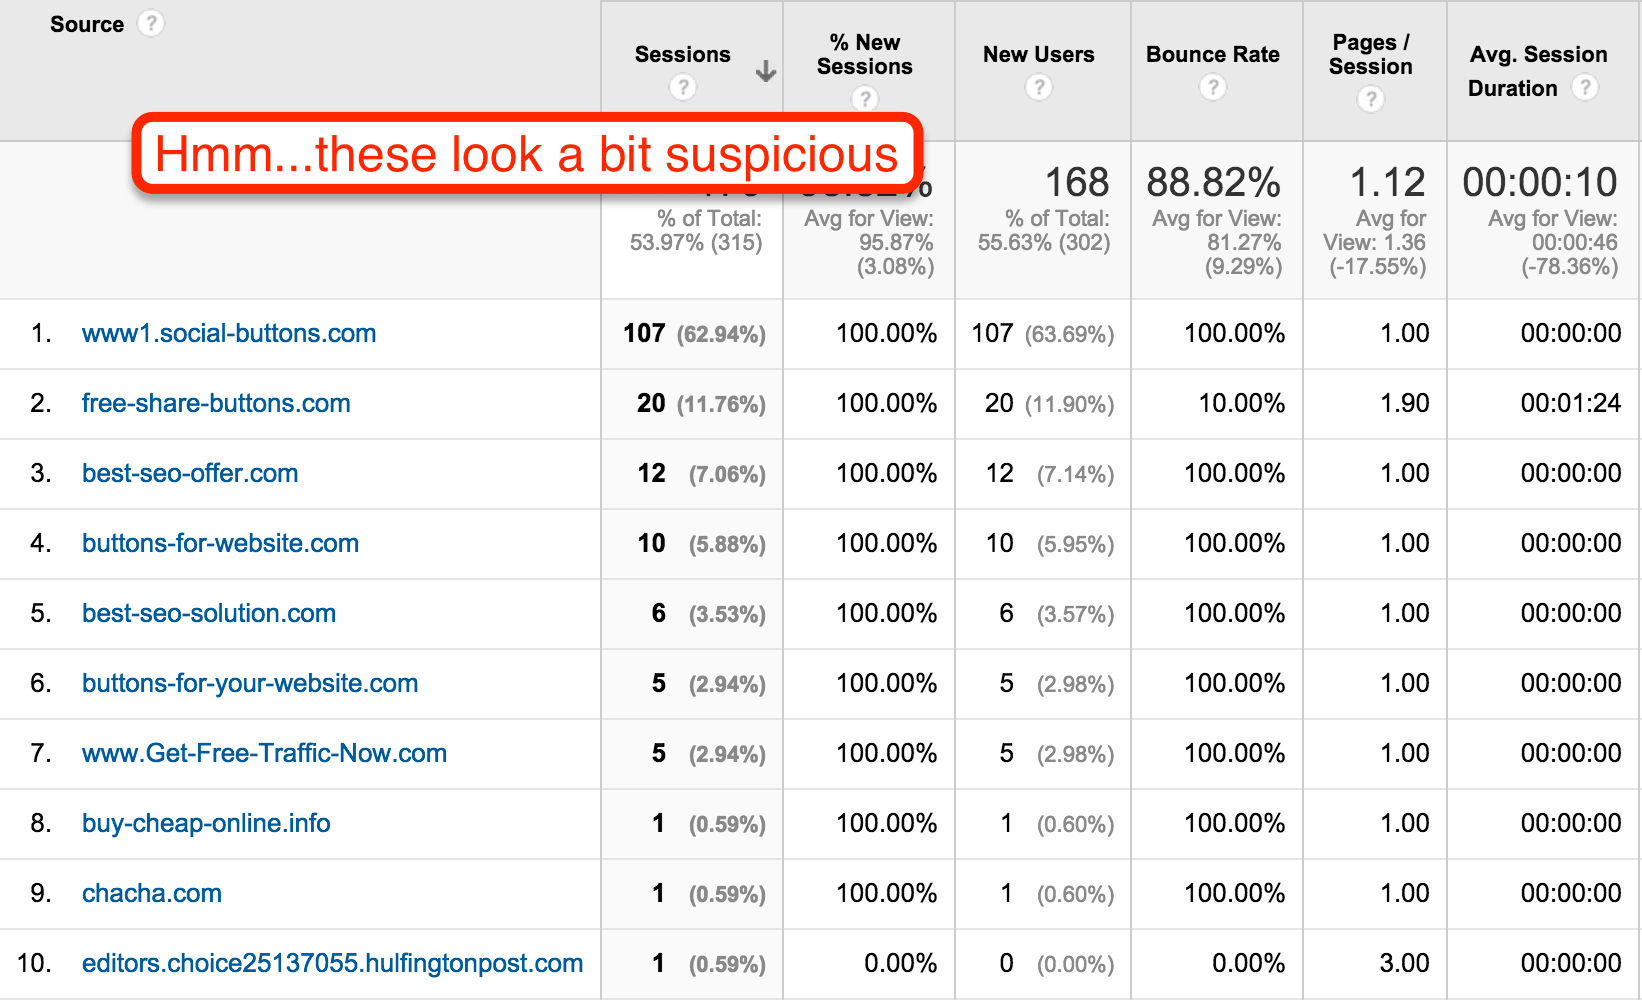
Task: Click the Avg. Session Duration help icon
Action: (x=1584, y=87)
